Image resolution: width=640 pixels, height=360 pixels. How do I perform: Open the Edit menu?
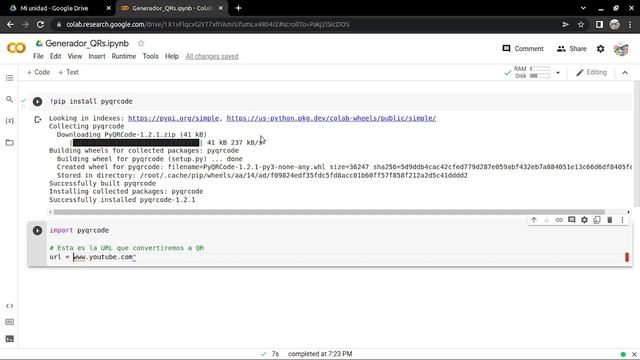click(x=56, y=56)
